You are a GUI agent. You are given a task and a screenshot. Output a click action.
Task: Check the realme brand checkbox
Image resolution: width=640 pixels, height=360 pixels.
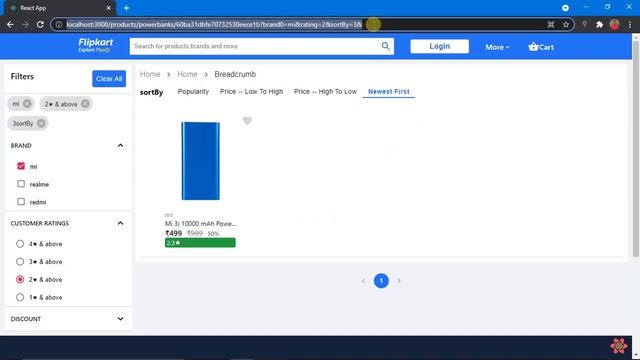click(x=21, y=184)
